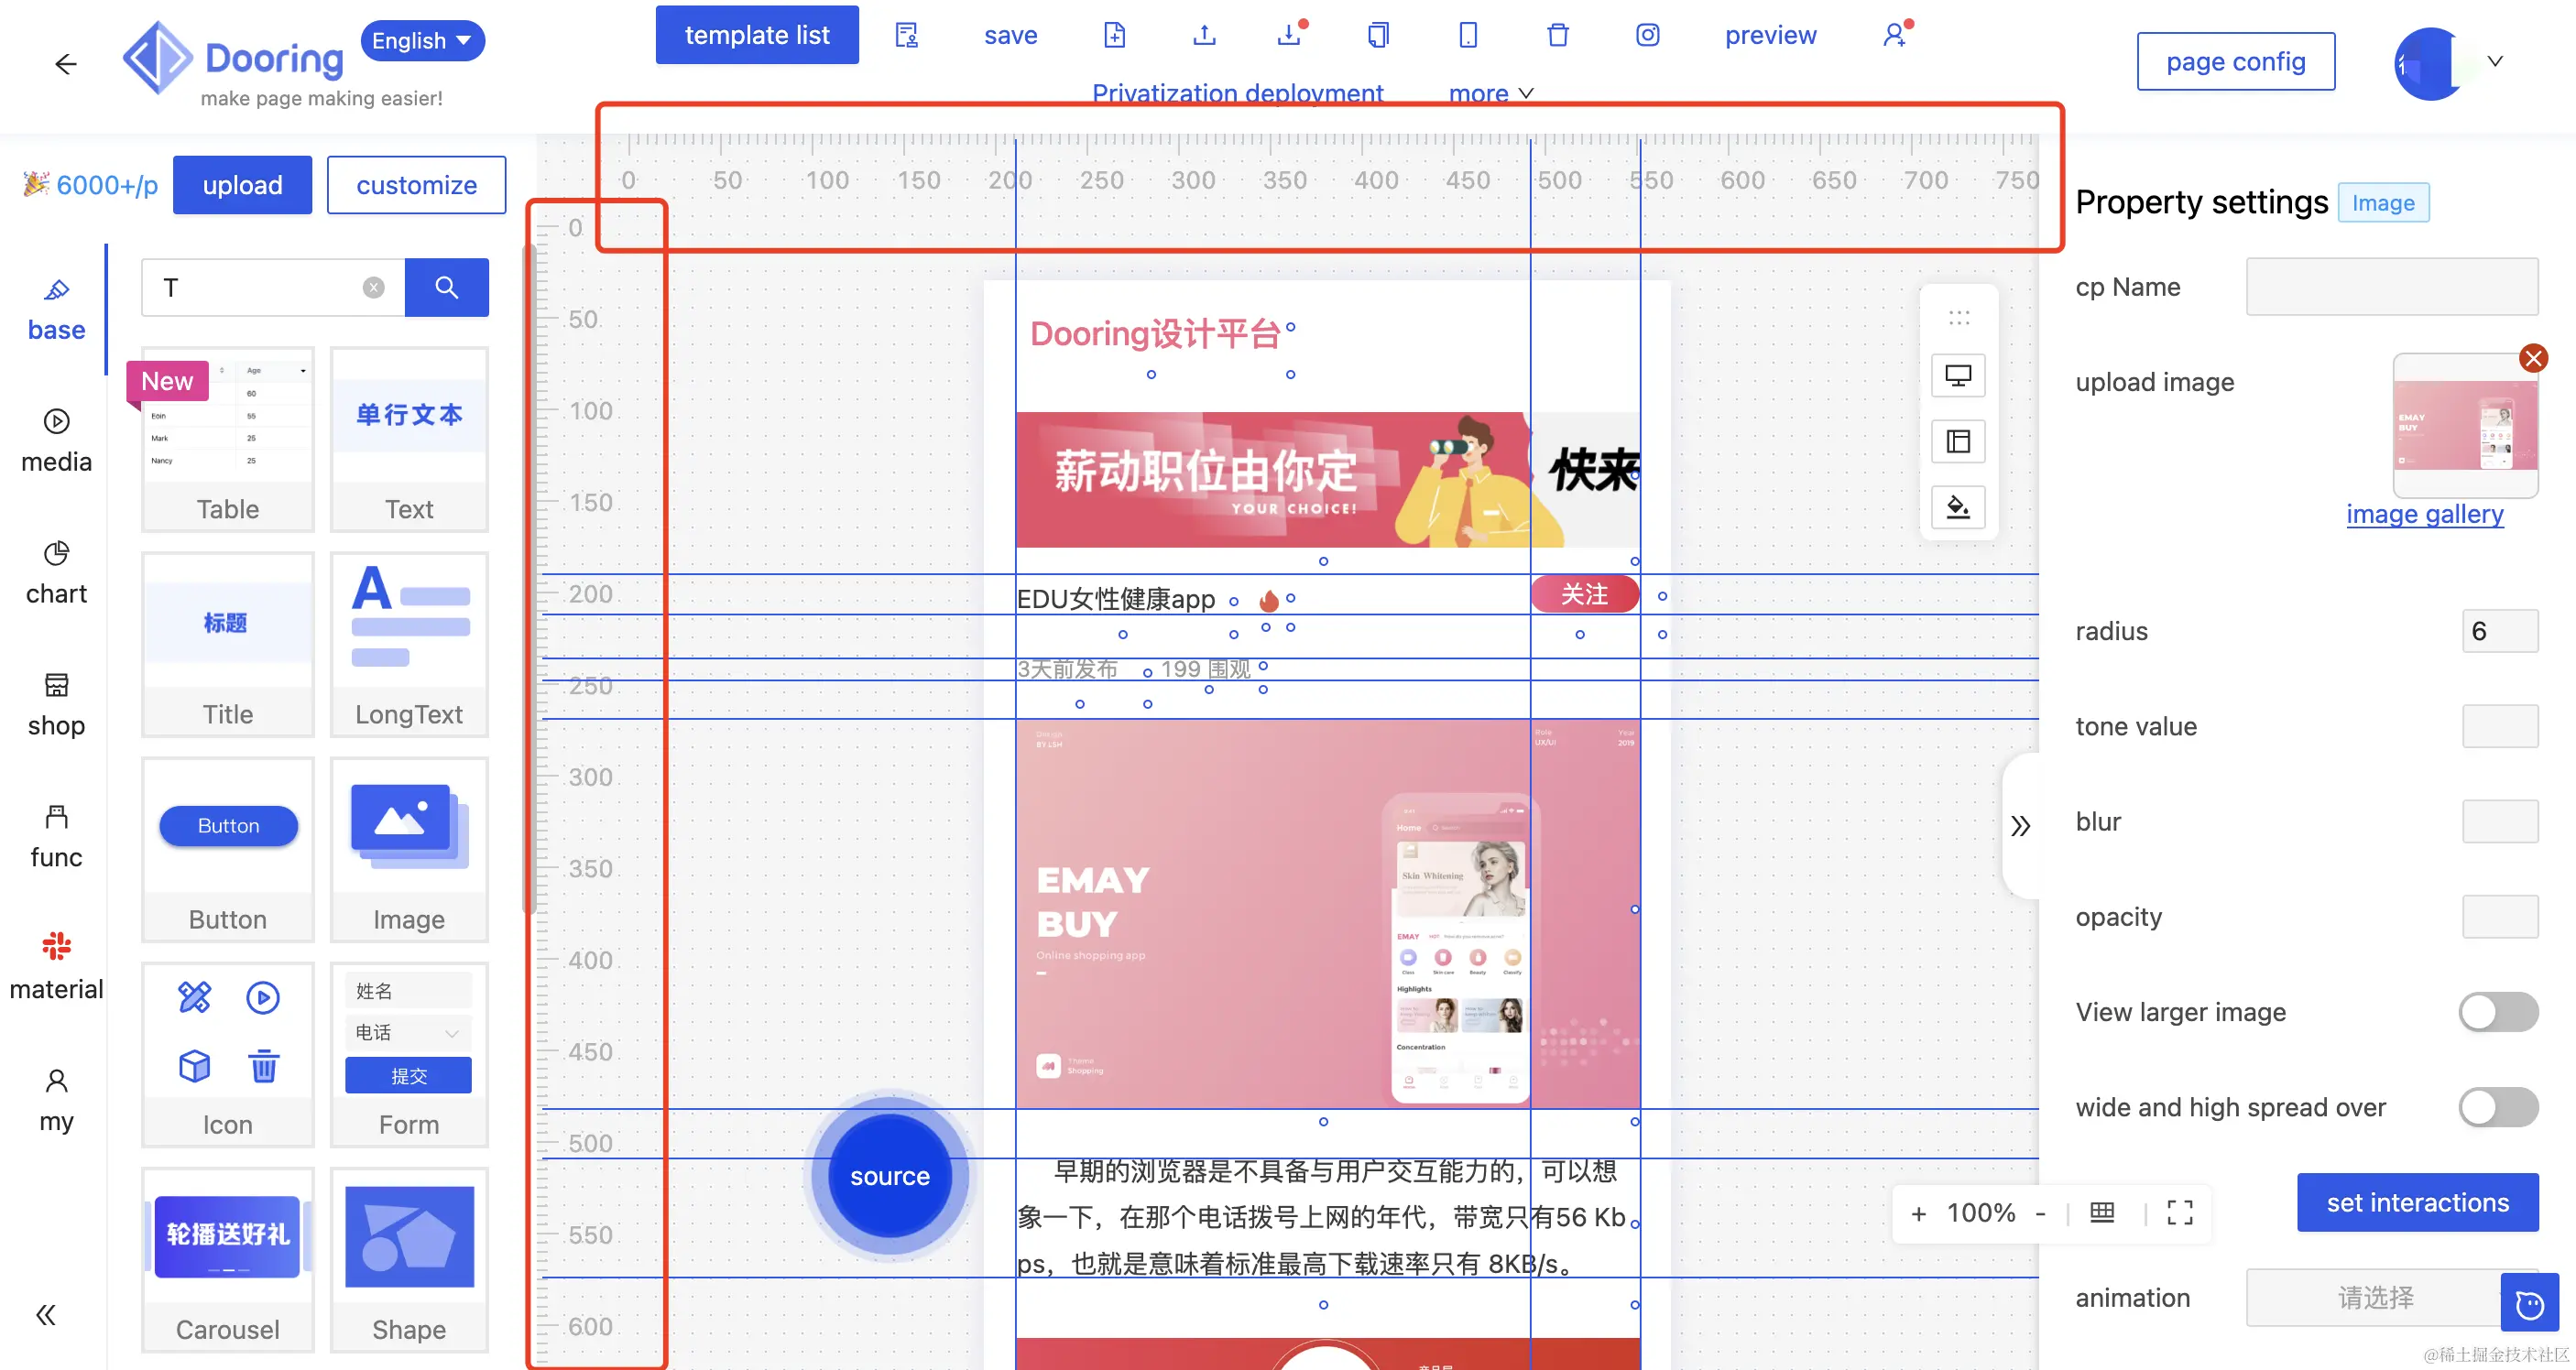This screenshot has height=1370, width=2576.
Task: Remove the uploaded image with the red X
Action: tap(2532, 358)
